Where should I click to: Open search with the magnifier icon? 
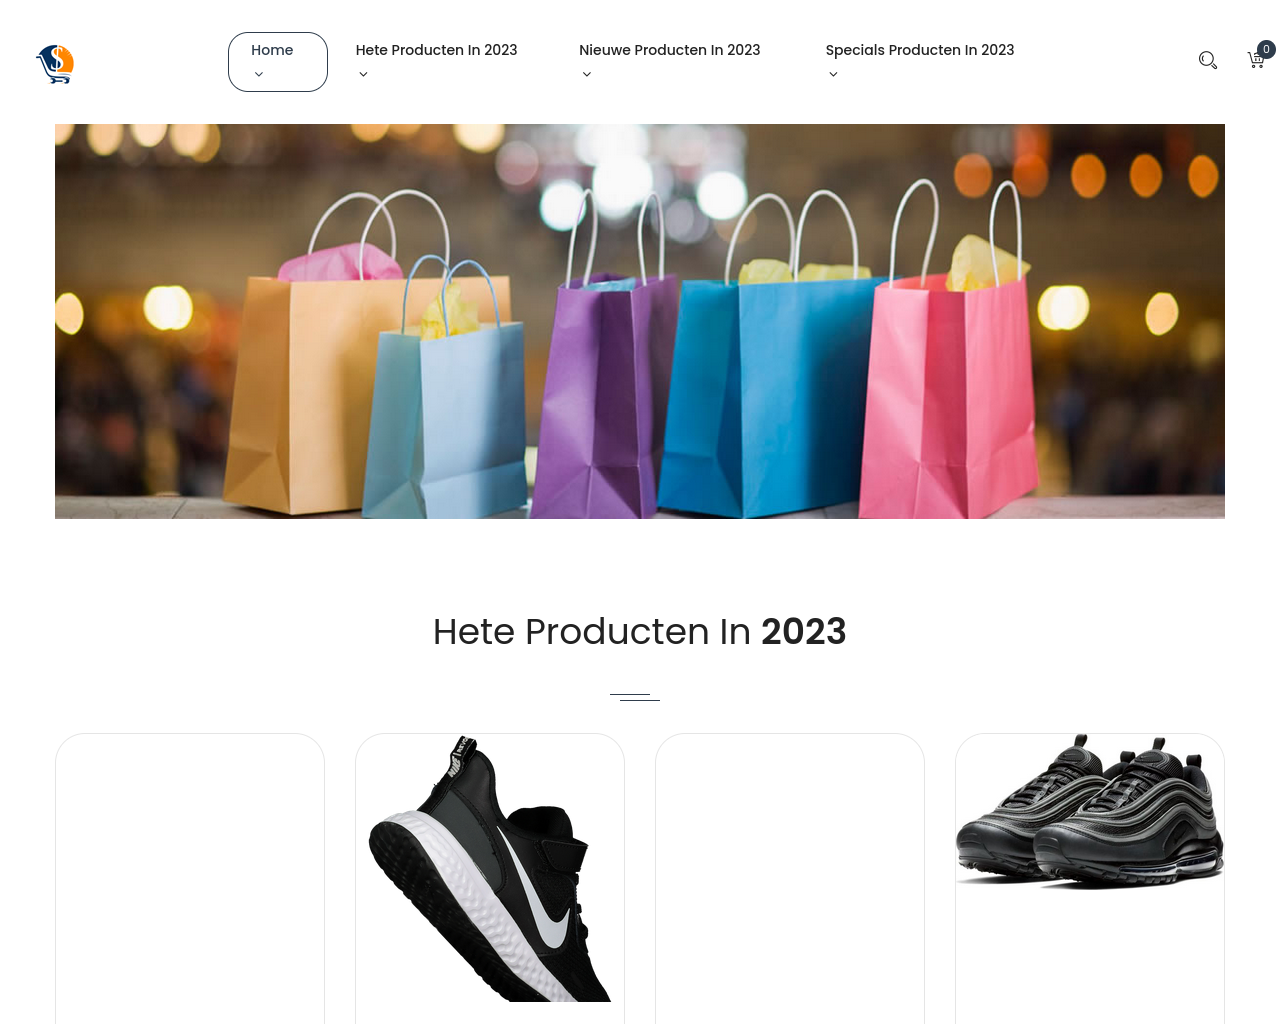pos(1208,60)
